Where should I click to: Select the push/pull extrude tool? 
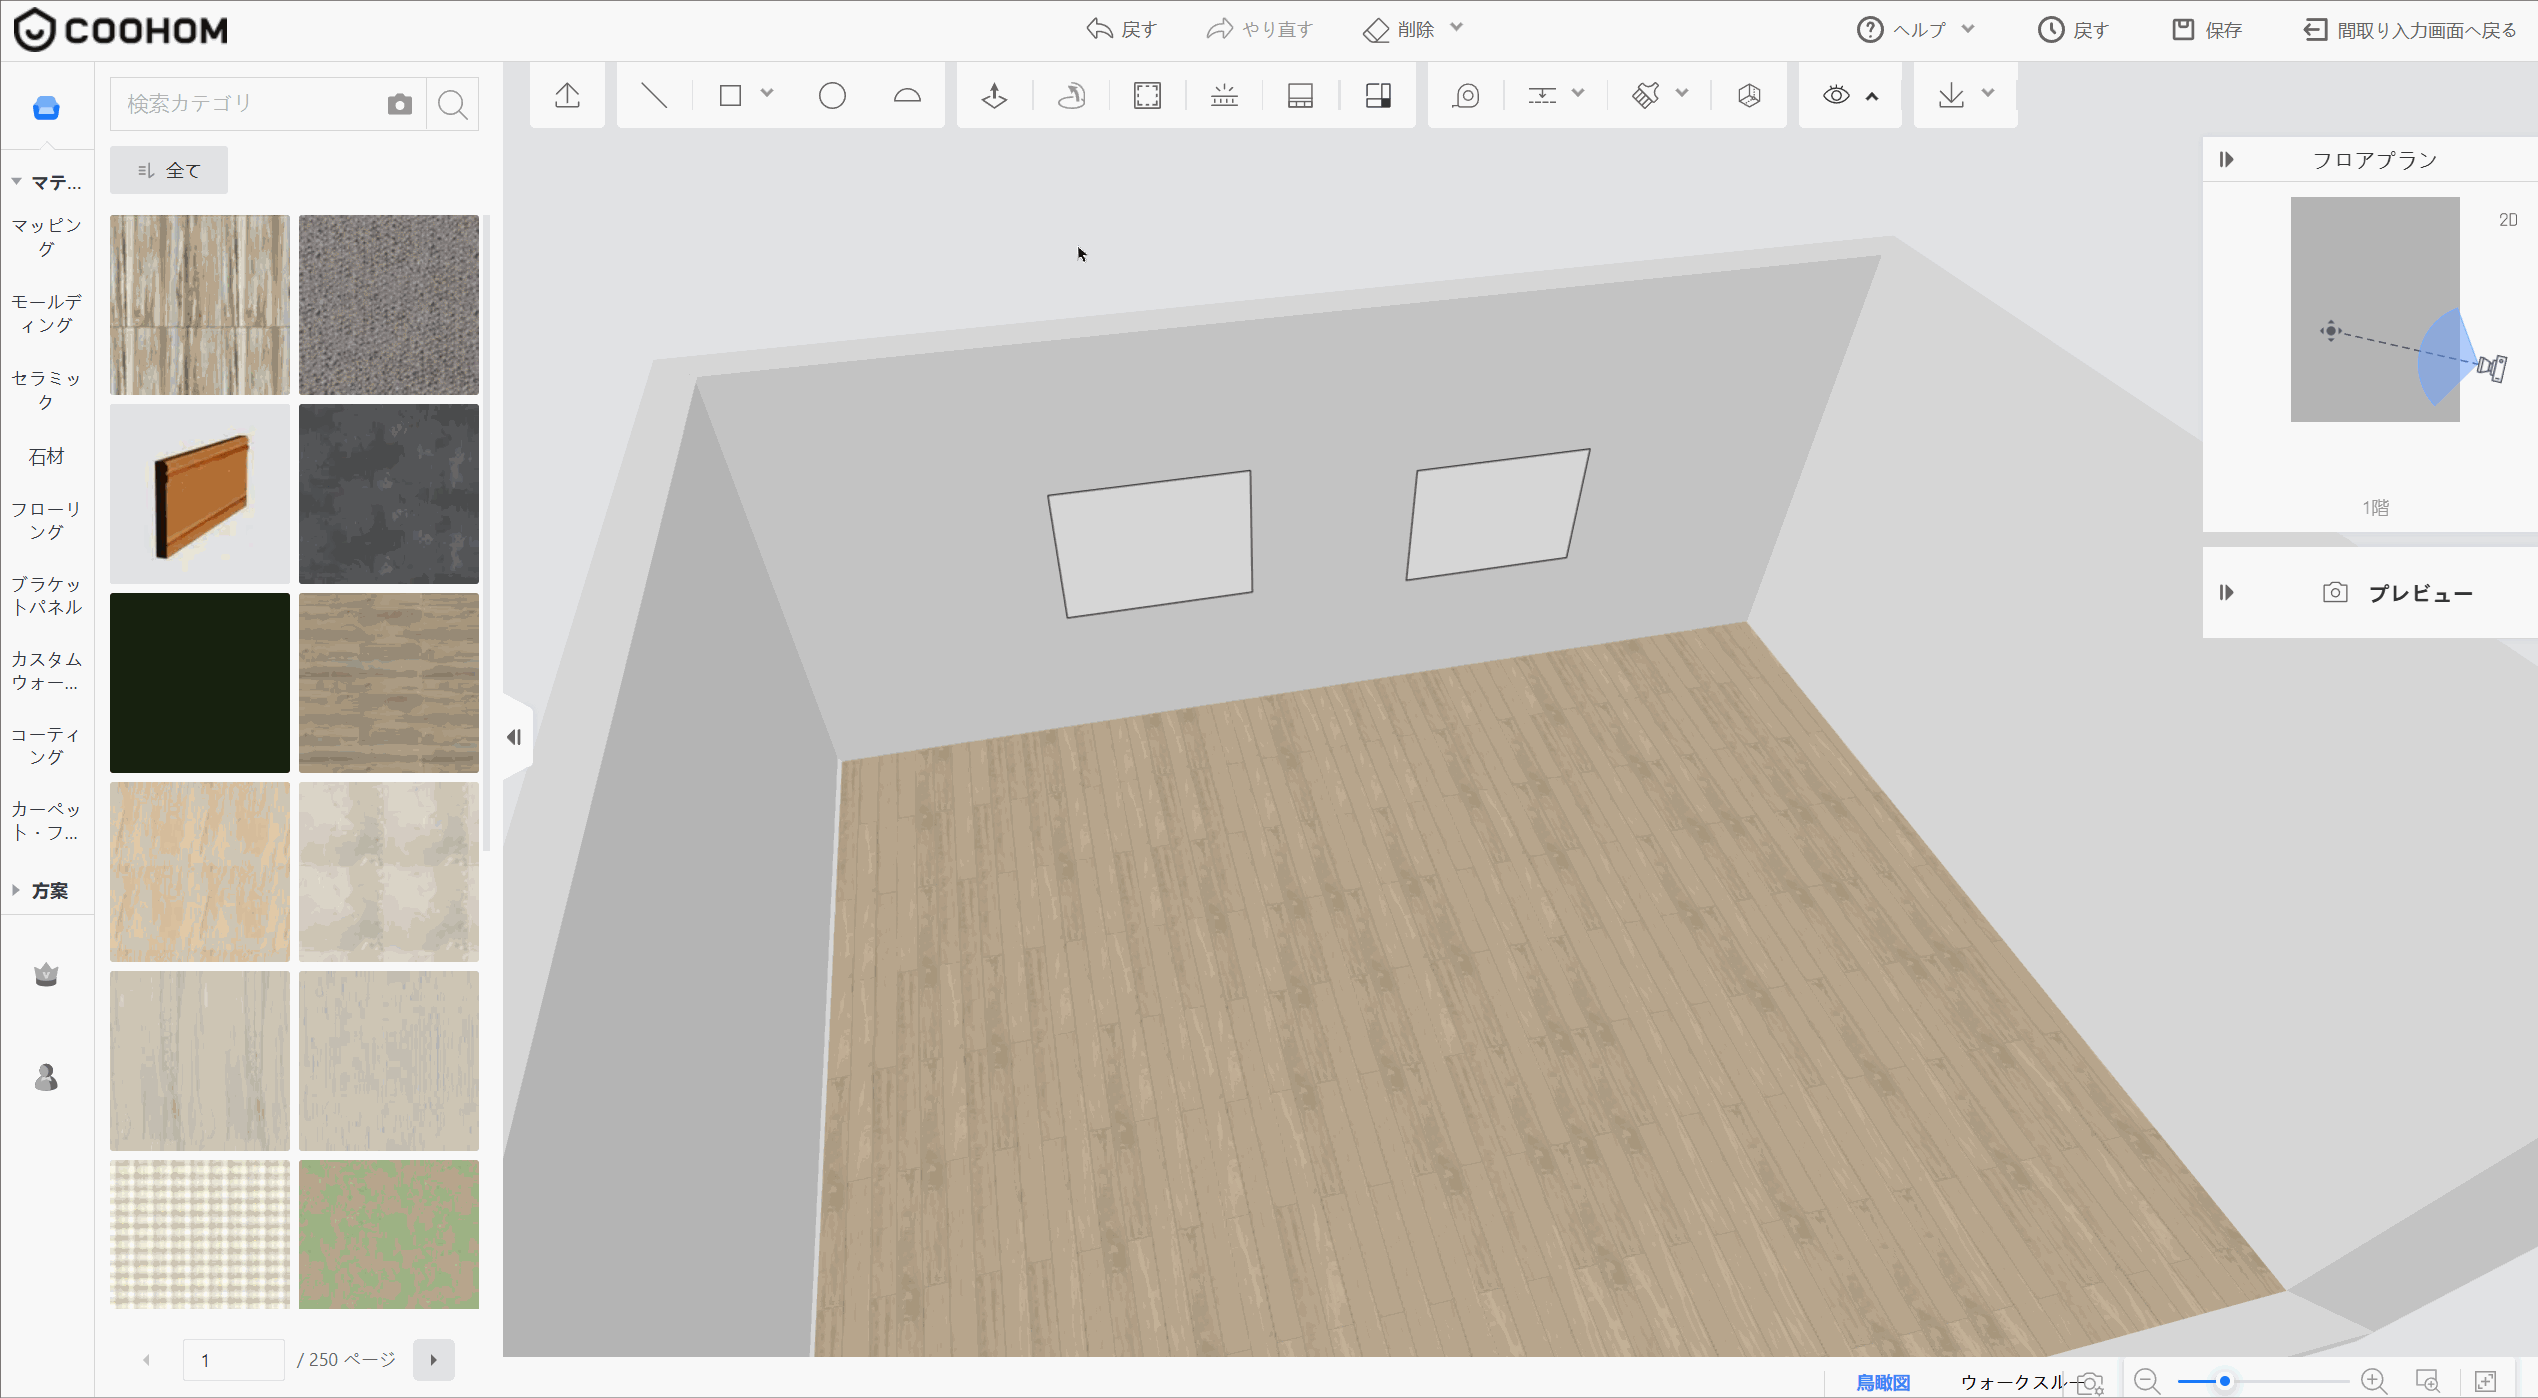click(994, 96)
